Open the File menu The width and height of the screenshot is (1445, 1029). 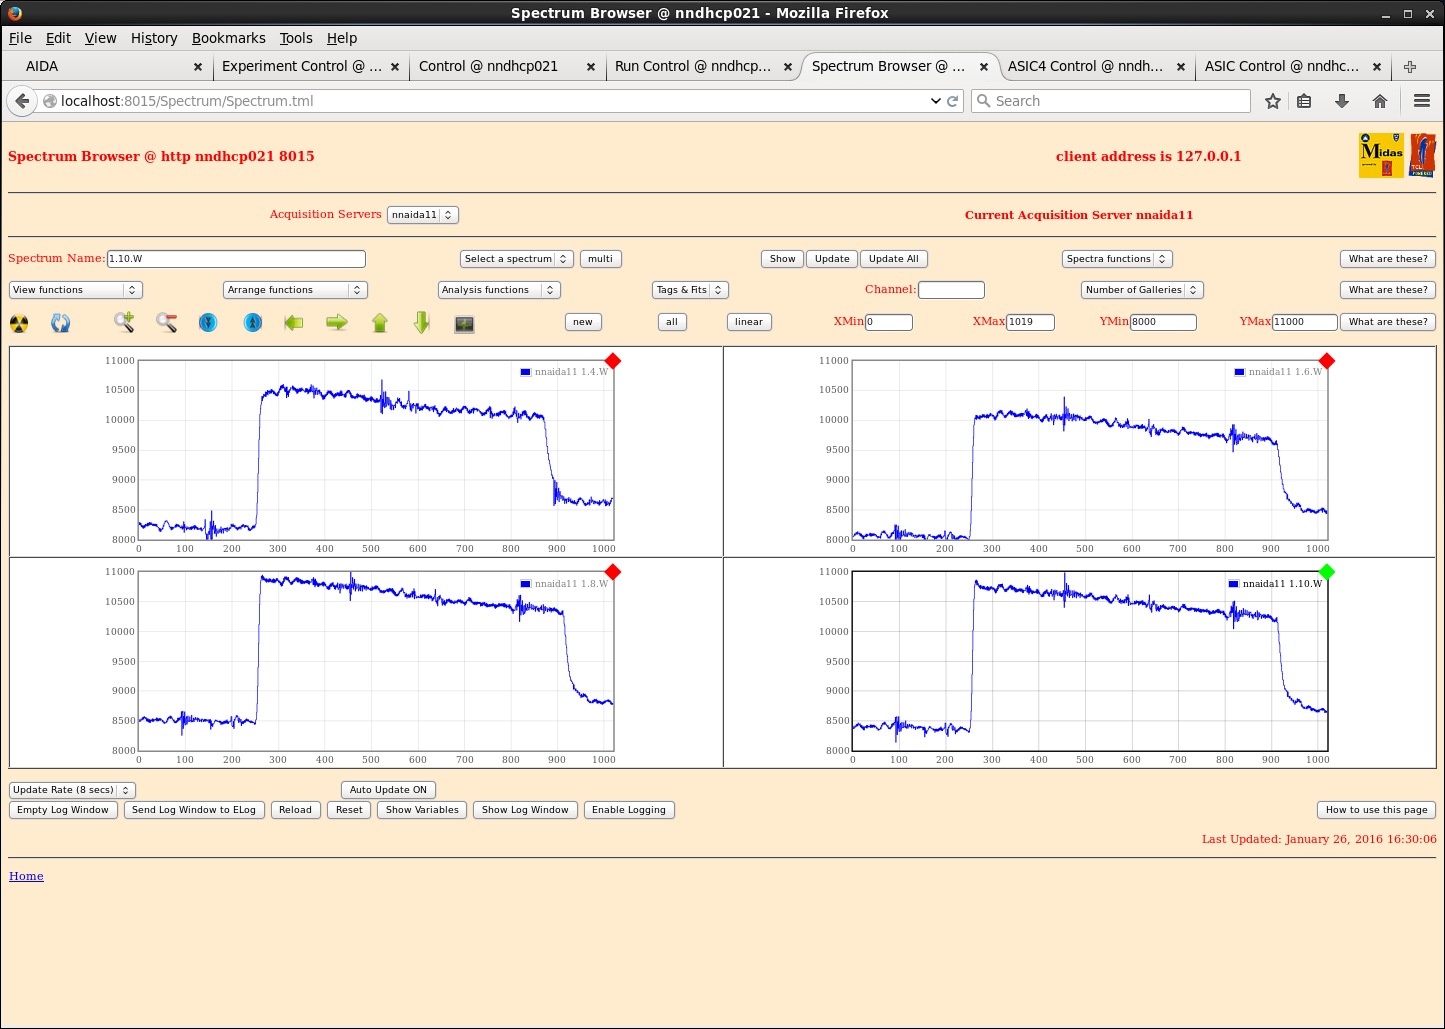pyautogui.click(x=20, y=38)
